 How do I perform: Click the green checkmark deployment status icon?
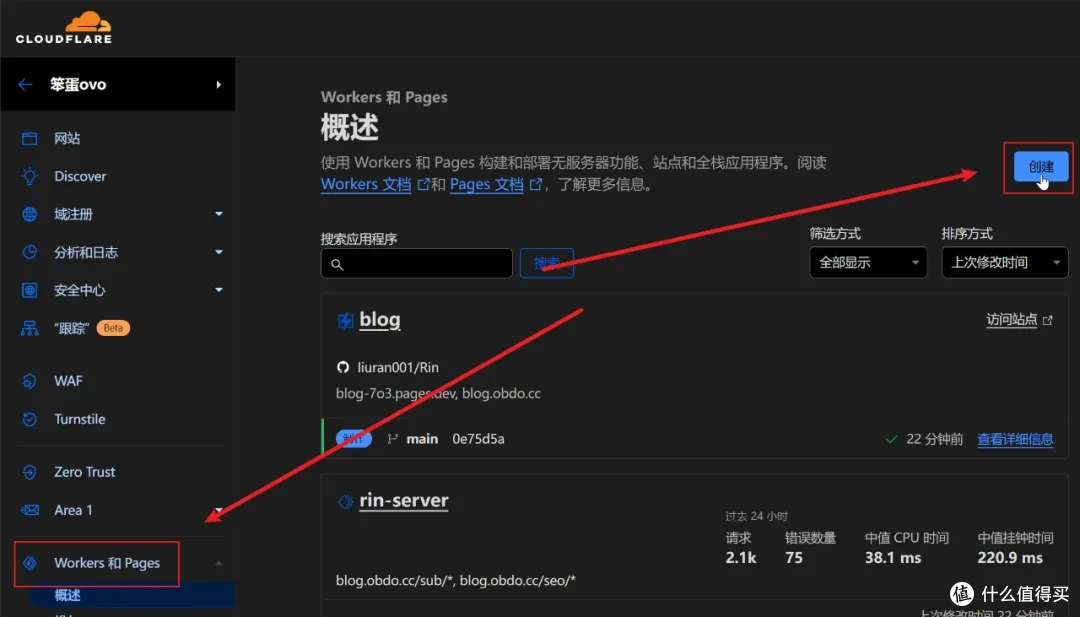tap(891, 439)
